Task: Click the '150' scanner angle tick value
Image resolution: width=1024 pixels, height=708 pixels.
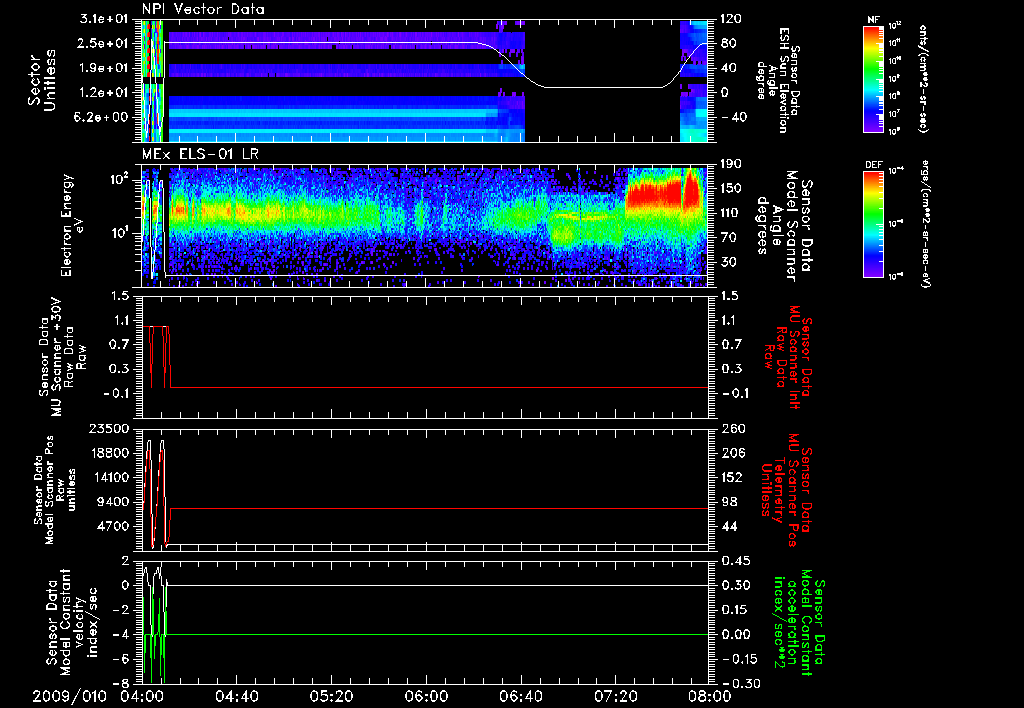Action: [731, 188]
